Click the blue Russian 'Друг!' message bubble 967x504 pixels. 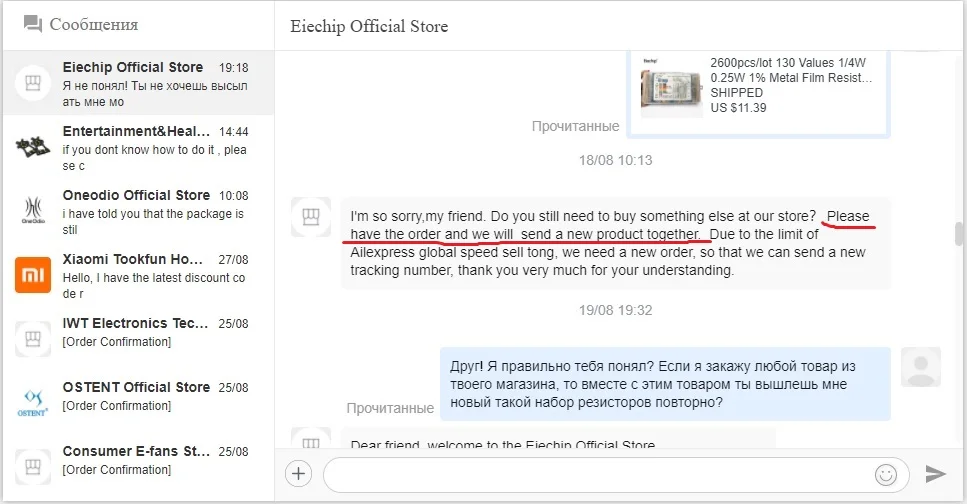pyautogui.click(x=665, y=384)
